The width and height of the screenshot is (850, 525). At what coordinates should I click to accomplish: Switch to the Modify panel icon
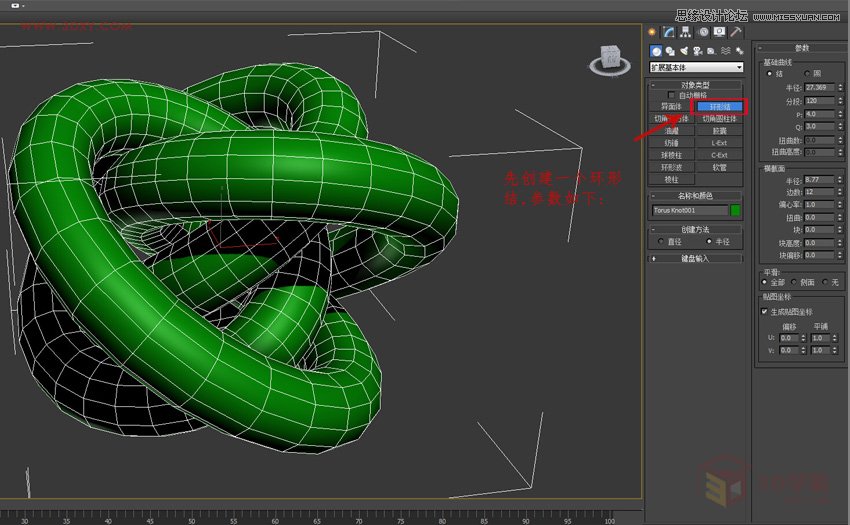pyautogui.click(x=669, y=32)
